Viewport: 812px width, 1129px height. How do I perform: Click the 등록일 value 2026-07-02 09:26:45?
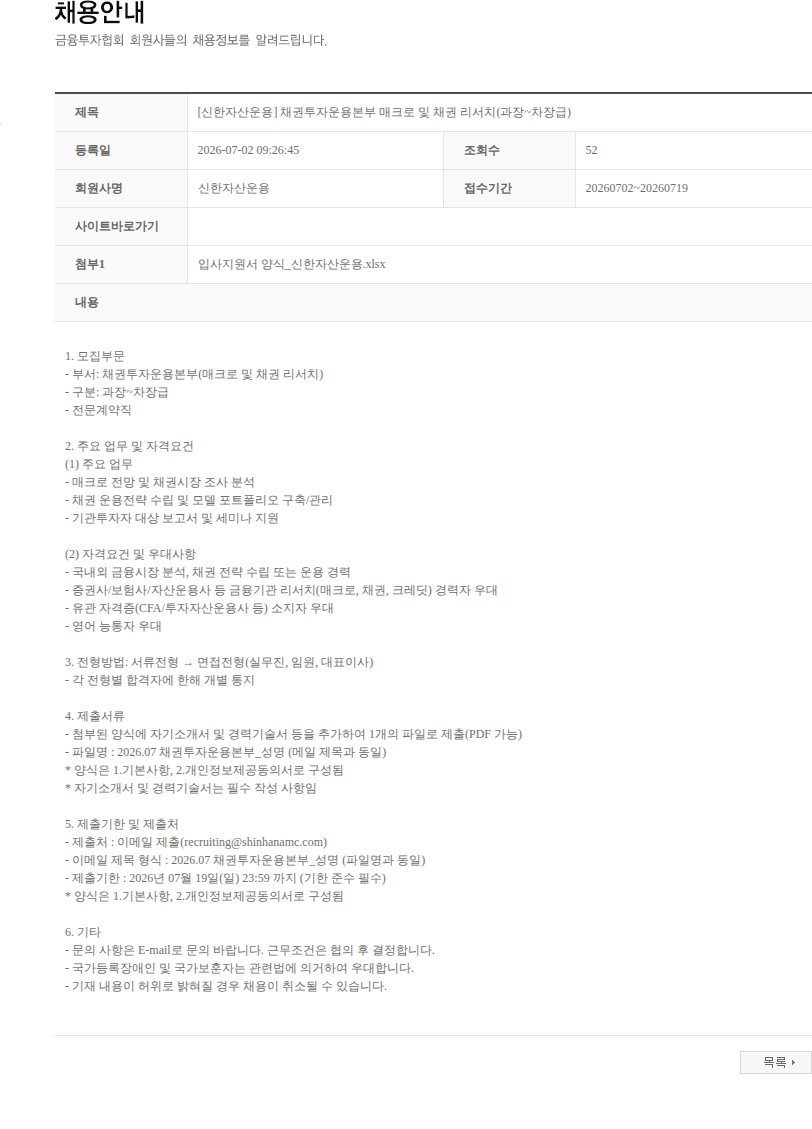click(x=248, y=150)
